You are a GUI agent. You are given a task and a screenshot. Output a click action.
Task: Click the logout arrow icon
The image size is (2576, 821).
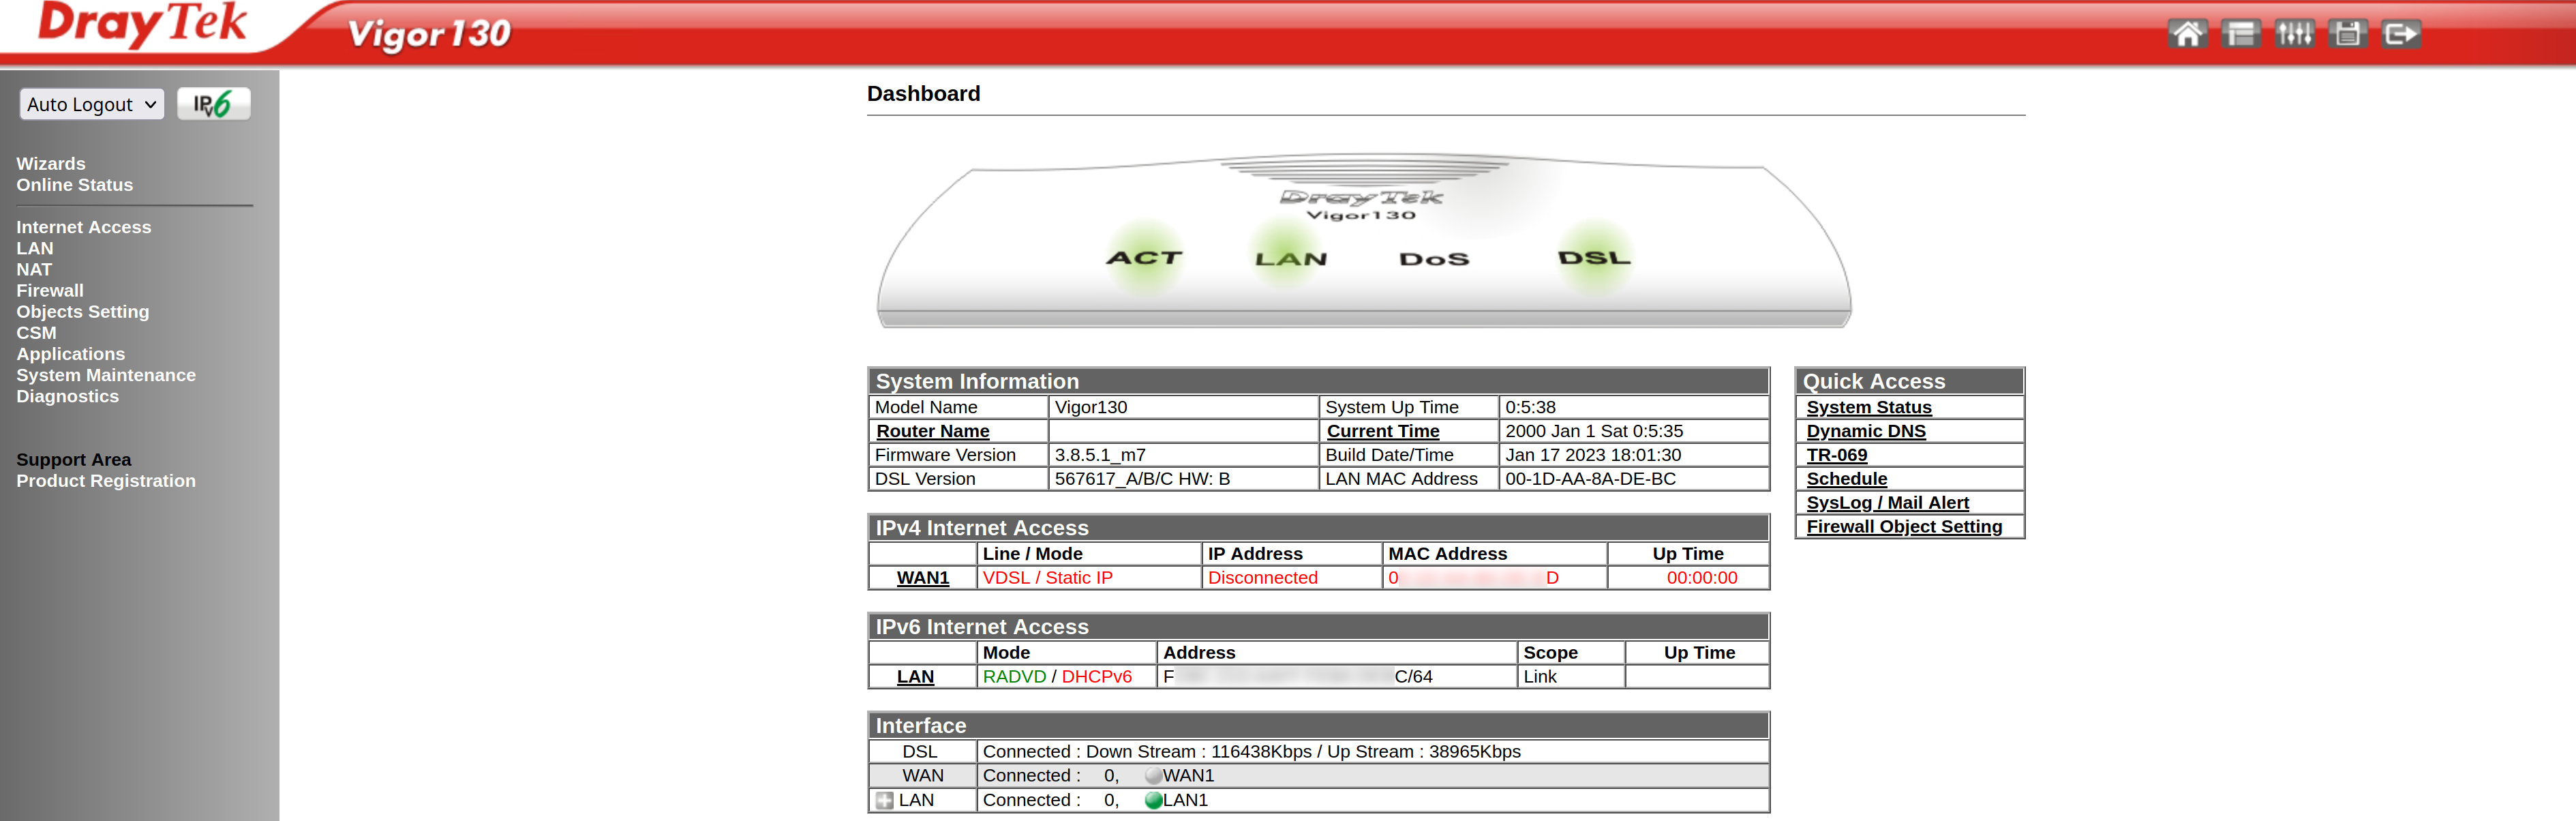pos(2400,34)
